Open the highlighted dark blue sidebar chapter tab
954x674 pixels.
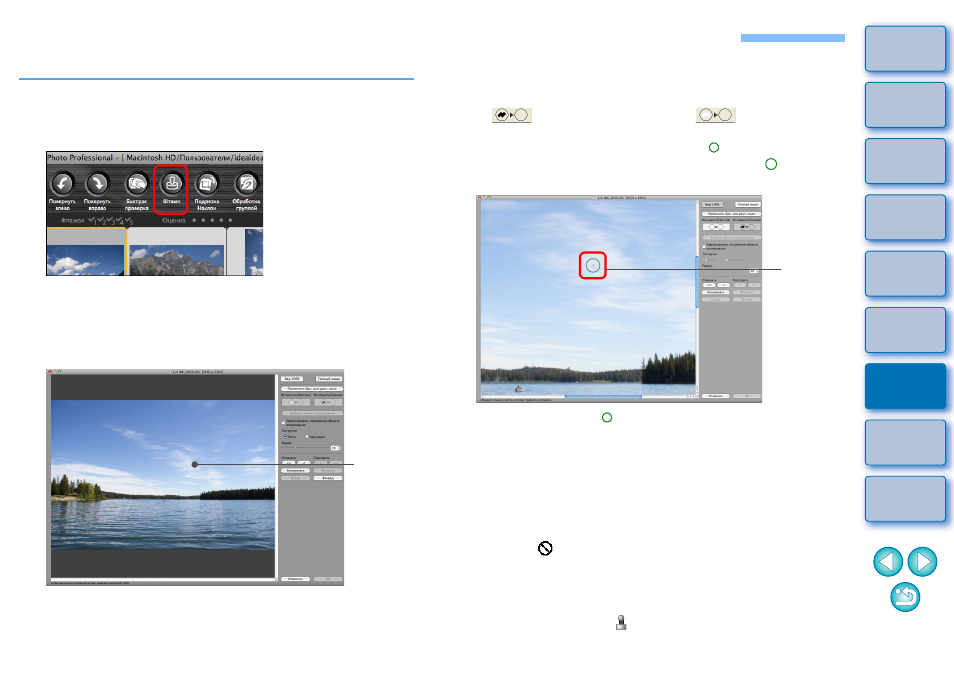905,386
